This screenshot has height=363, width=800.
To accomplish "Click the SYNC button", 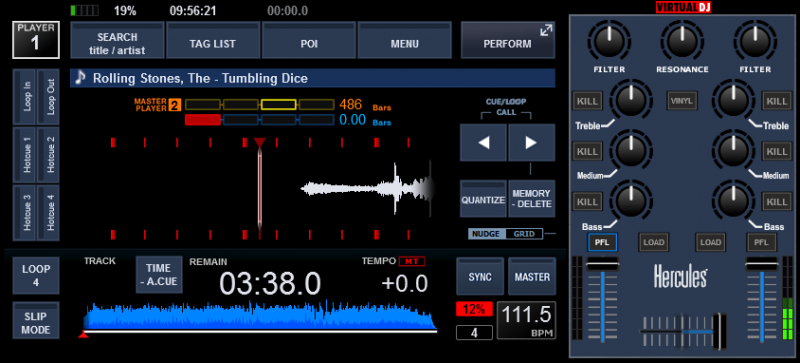I will tap(480, 276).
